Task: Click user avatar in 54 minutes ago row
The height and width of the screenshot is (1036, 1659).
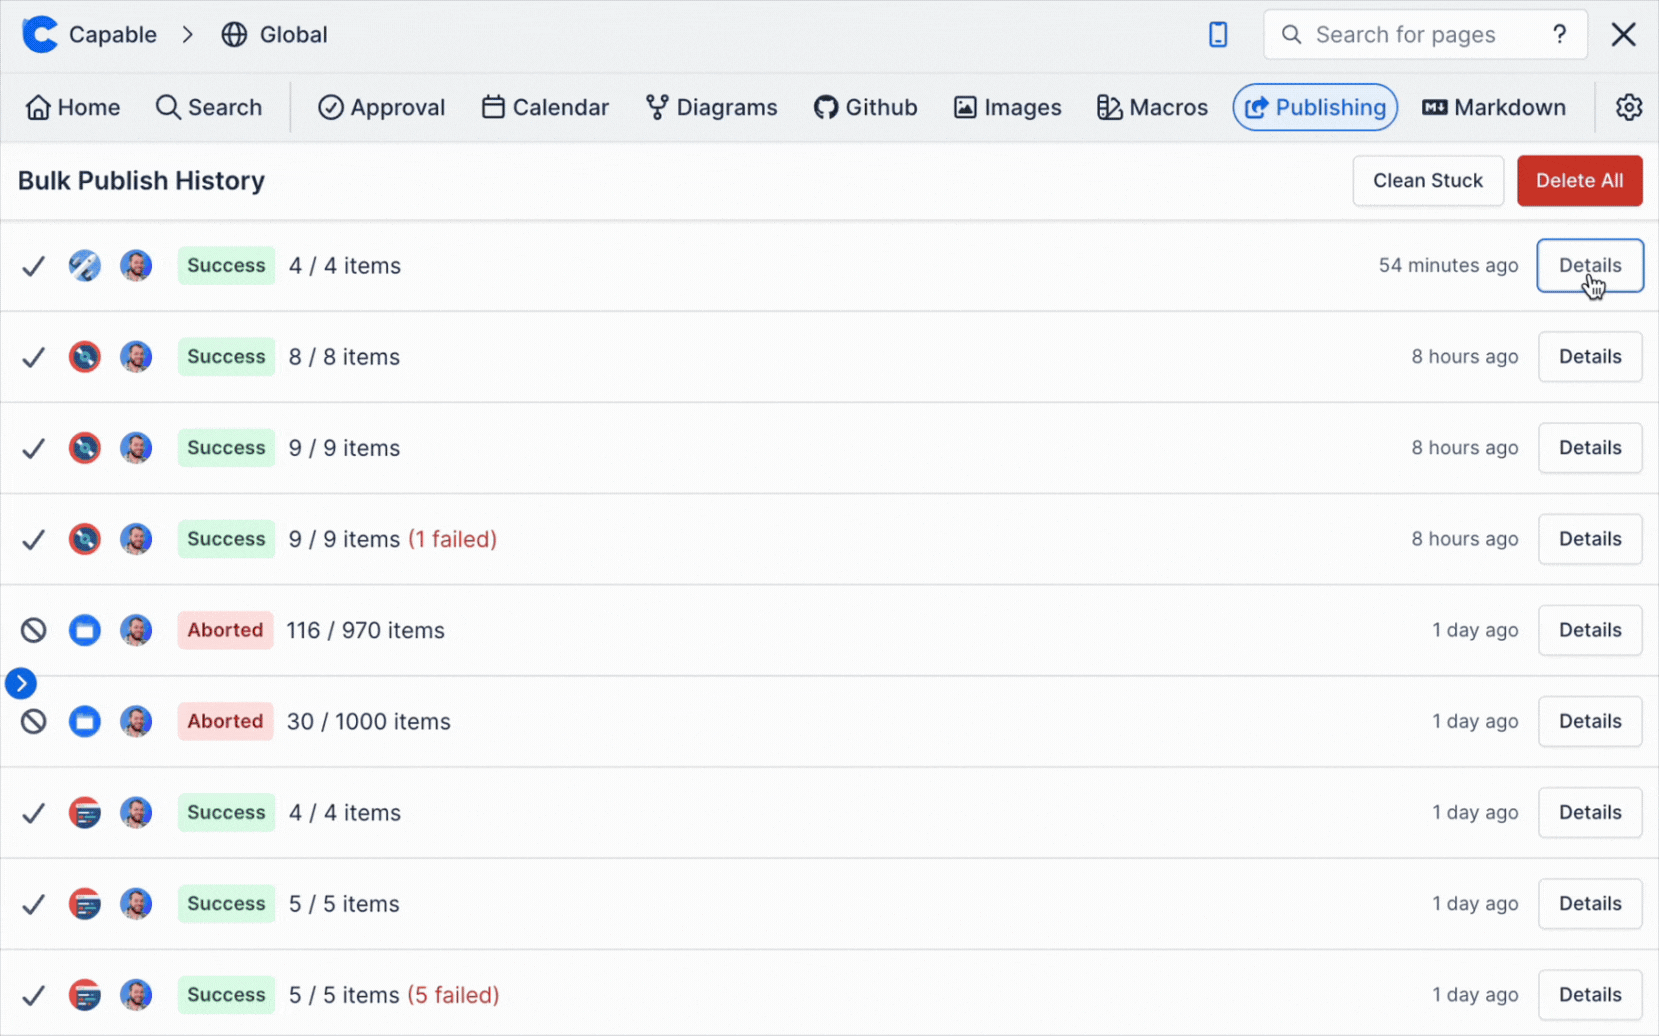Action: 136,266
